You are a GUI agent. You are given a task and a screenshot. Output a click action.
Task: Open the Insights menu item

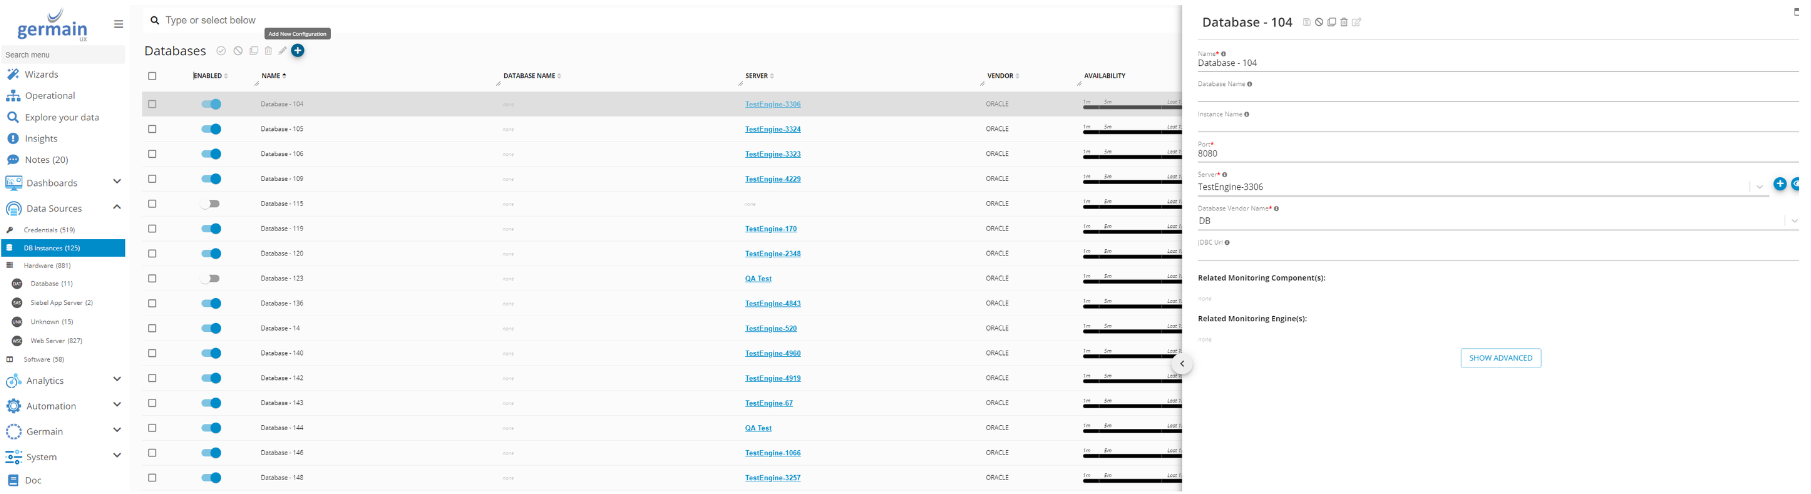click(41, 139)
